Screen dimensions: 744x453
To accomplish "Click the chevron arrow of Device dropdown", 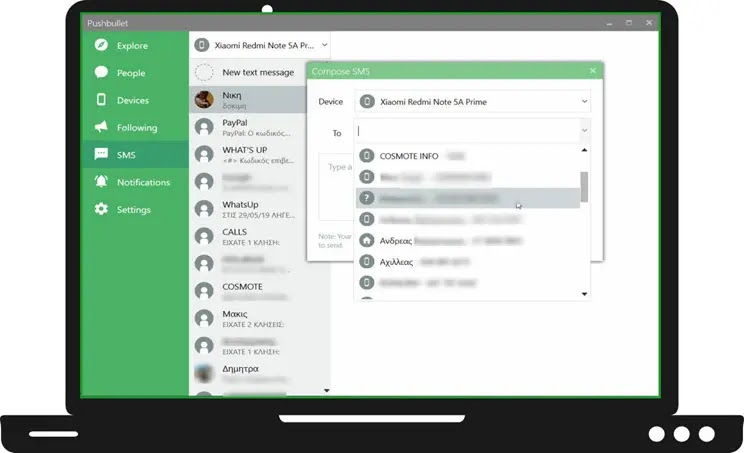I will [584, 102].
